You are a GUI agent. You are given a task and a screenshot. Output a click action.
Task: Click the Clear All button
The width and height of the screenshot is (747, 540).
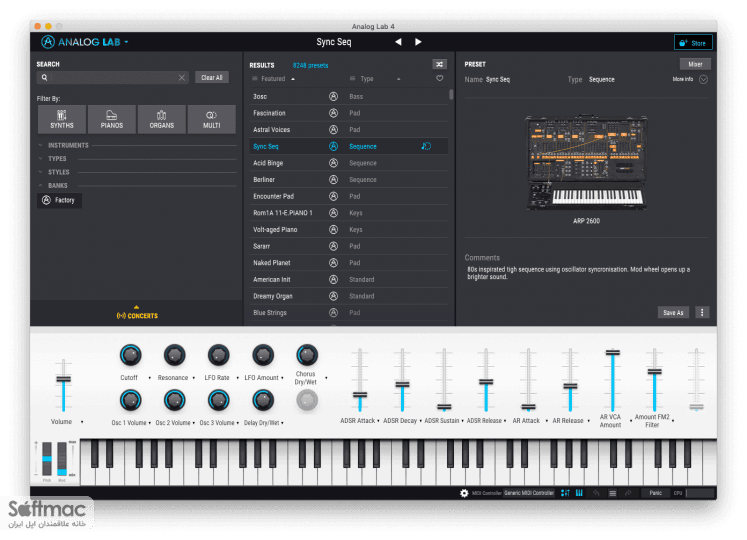point(212,78)
